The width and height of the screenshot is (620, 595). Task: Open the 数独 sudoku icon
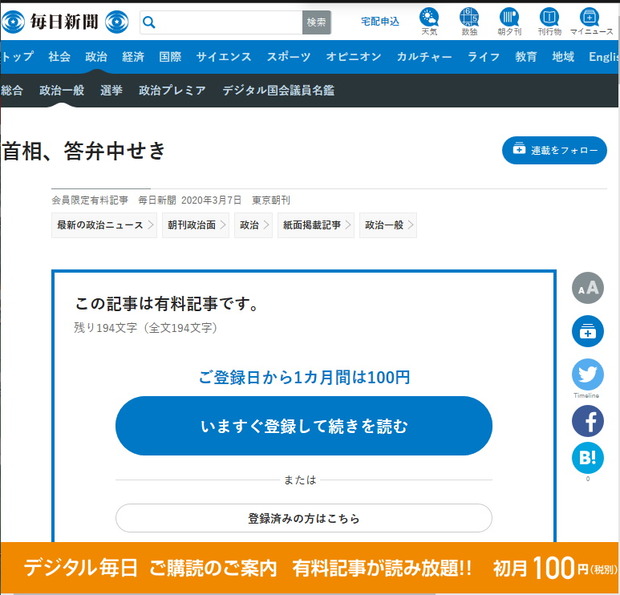[x=469, y=22]
